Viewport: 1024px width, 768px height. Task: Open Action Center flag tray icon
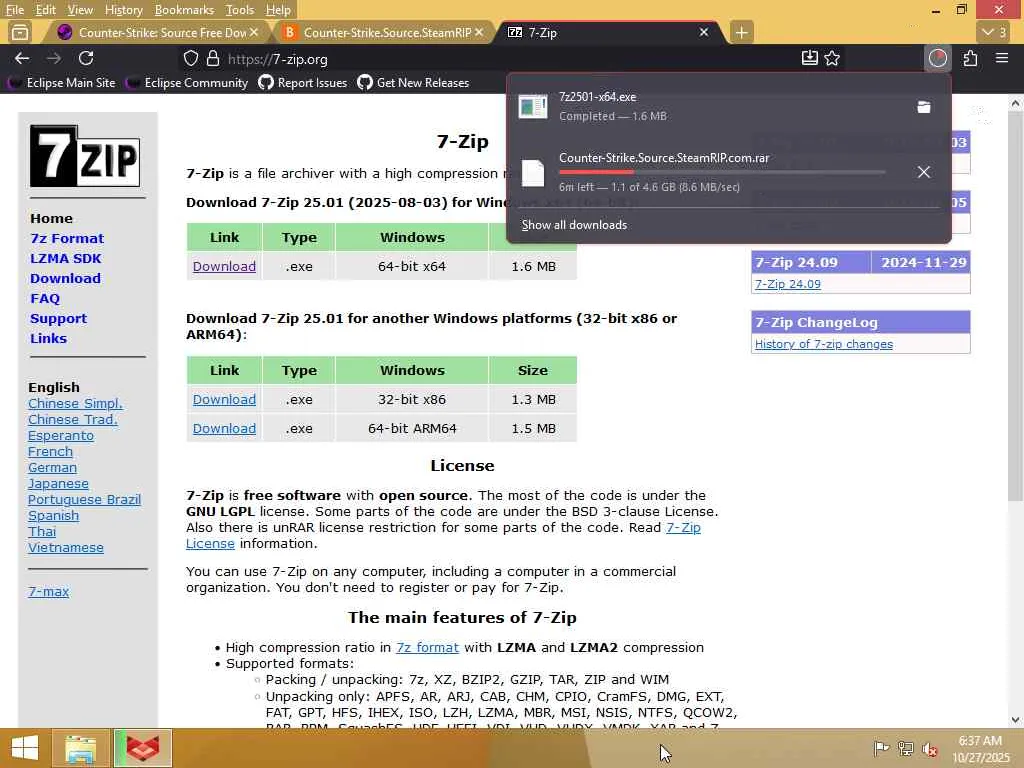point(881,748)
